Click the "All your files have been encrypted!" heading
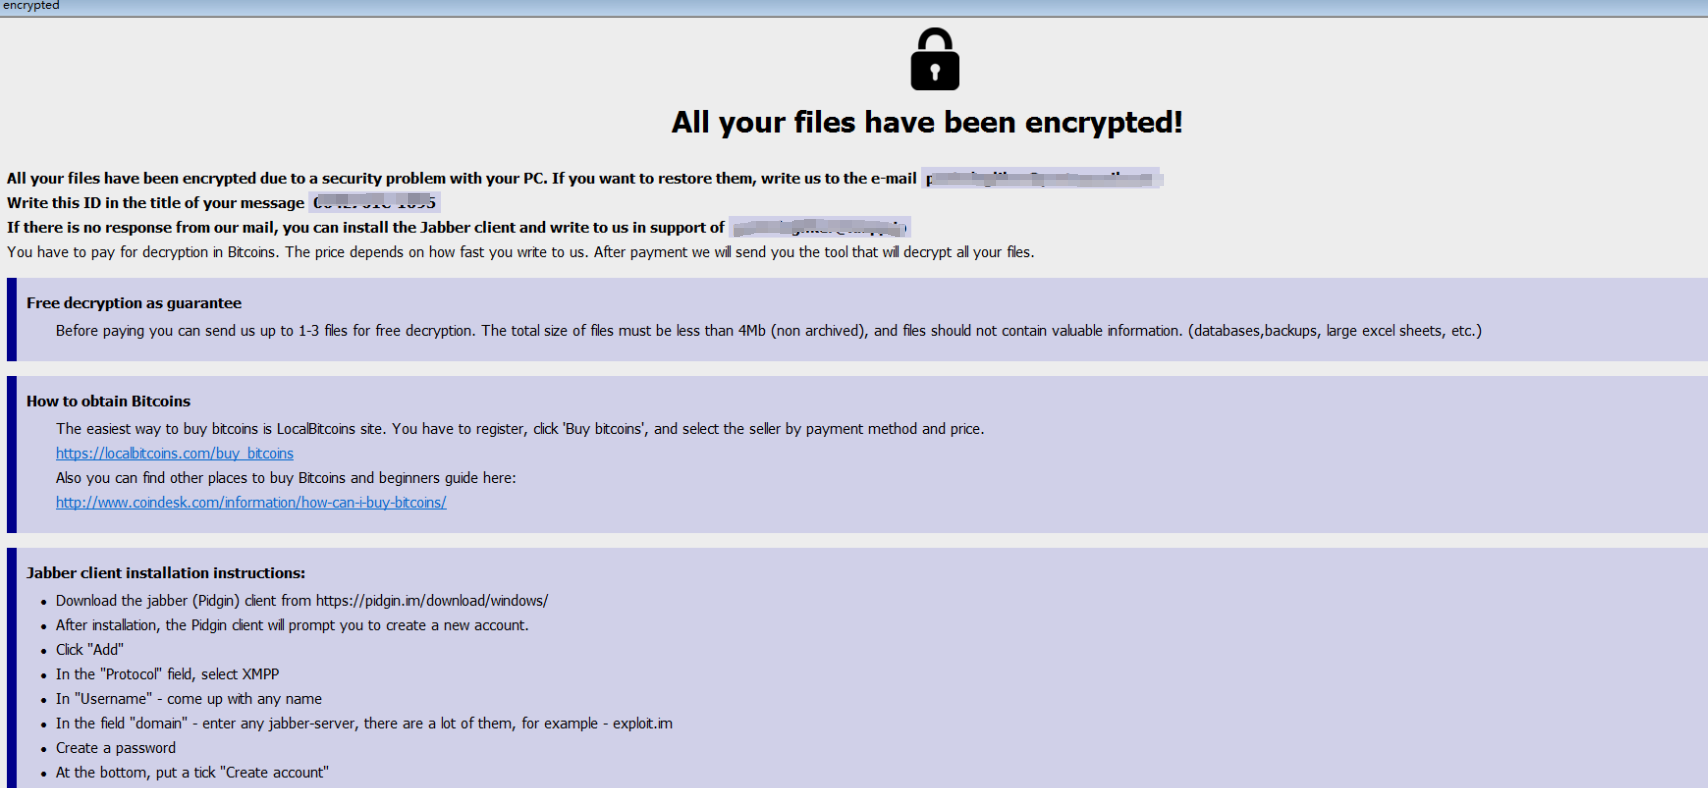Viewport: 1708px width, 788px height. click(x=927, y=123)
